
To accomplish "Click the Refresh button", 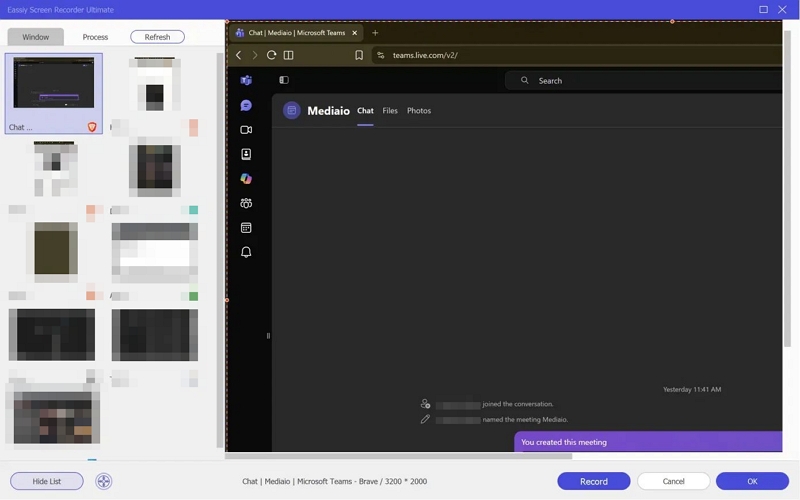I will pyautogui.click(x=157, y=37).
